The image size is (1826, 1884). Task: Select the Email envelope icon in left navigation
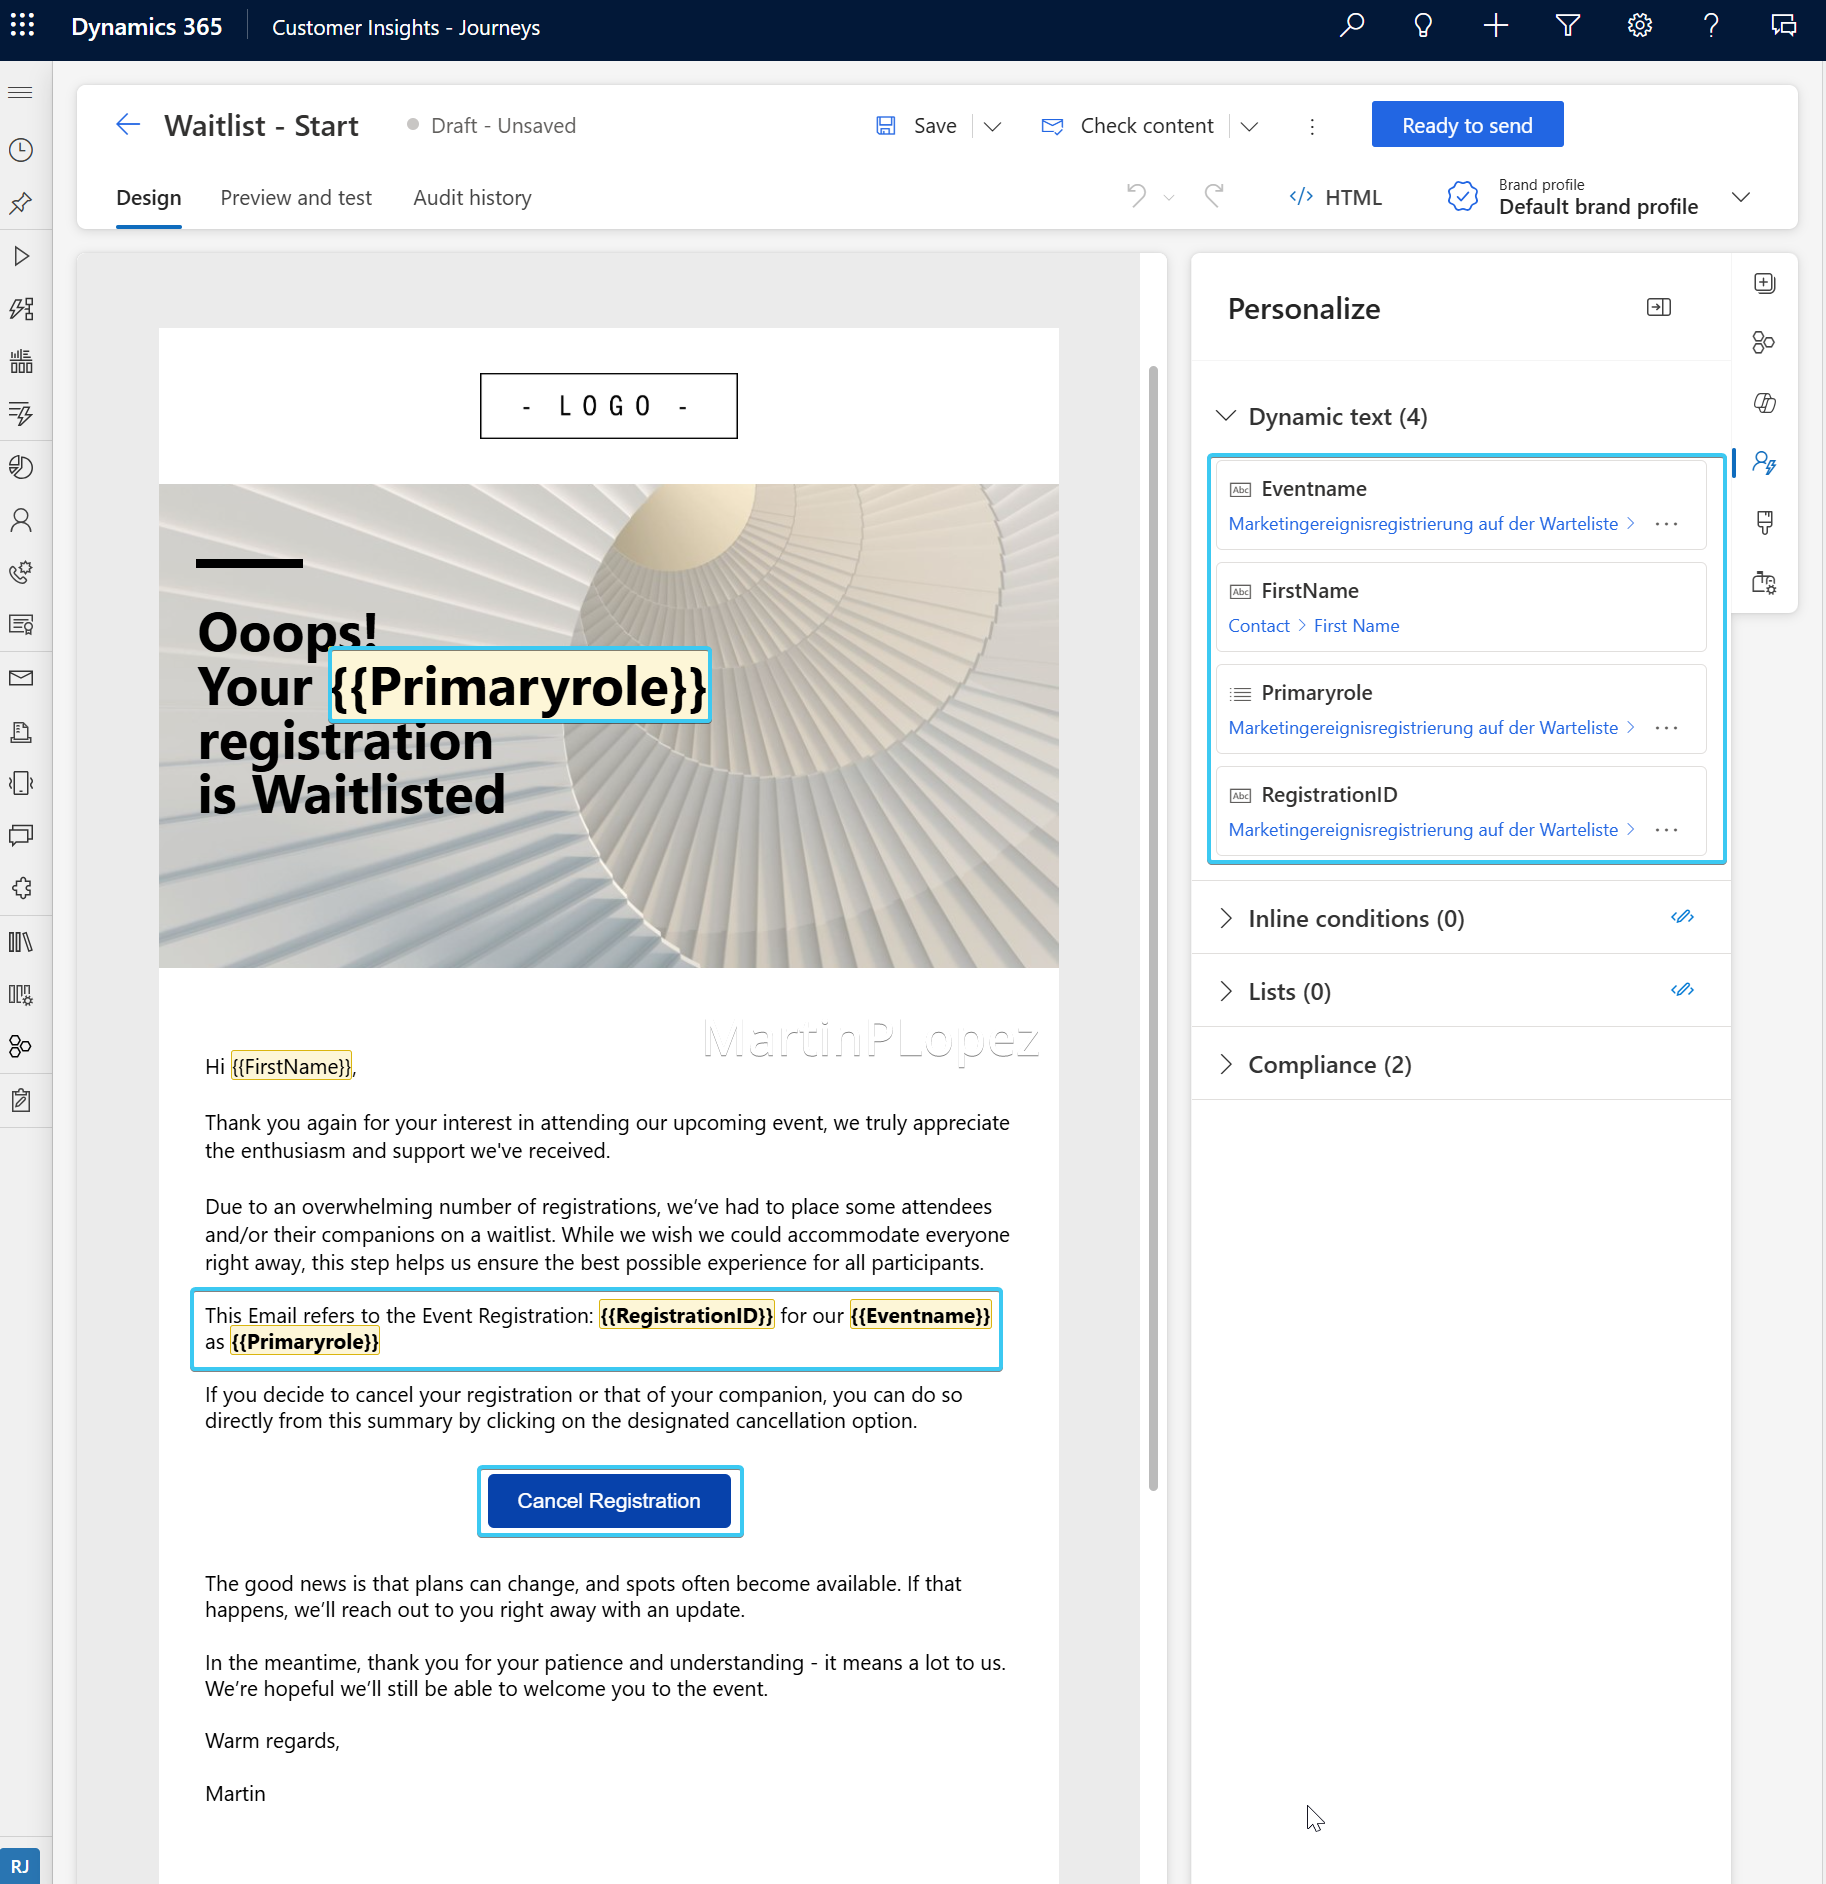21,677
